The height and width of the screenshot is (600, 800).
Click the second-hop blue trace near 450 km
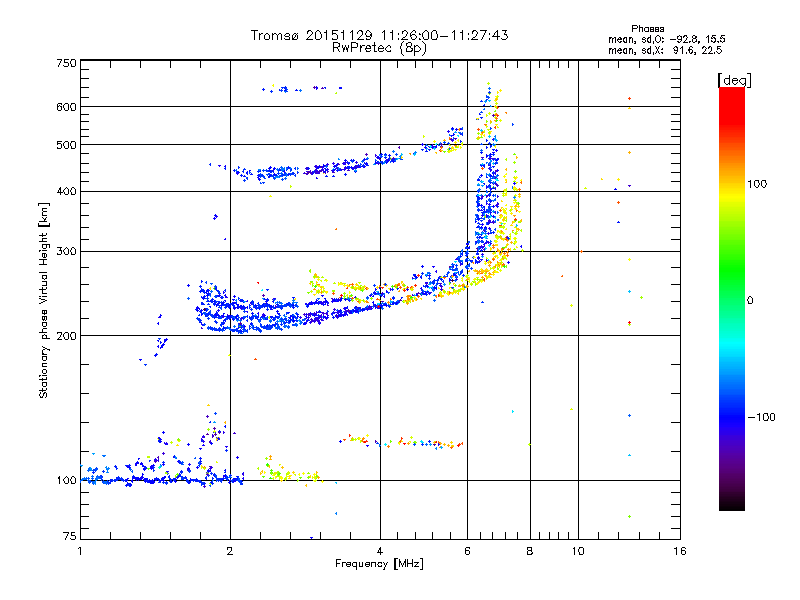pos(306,170)
